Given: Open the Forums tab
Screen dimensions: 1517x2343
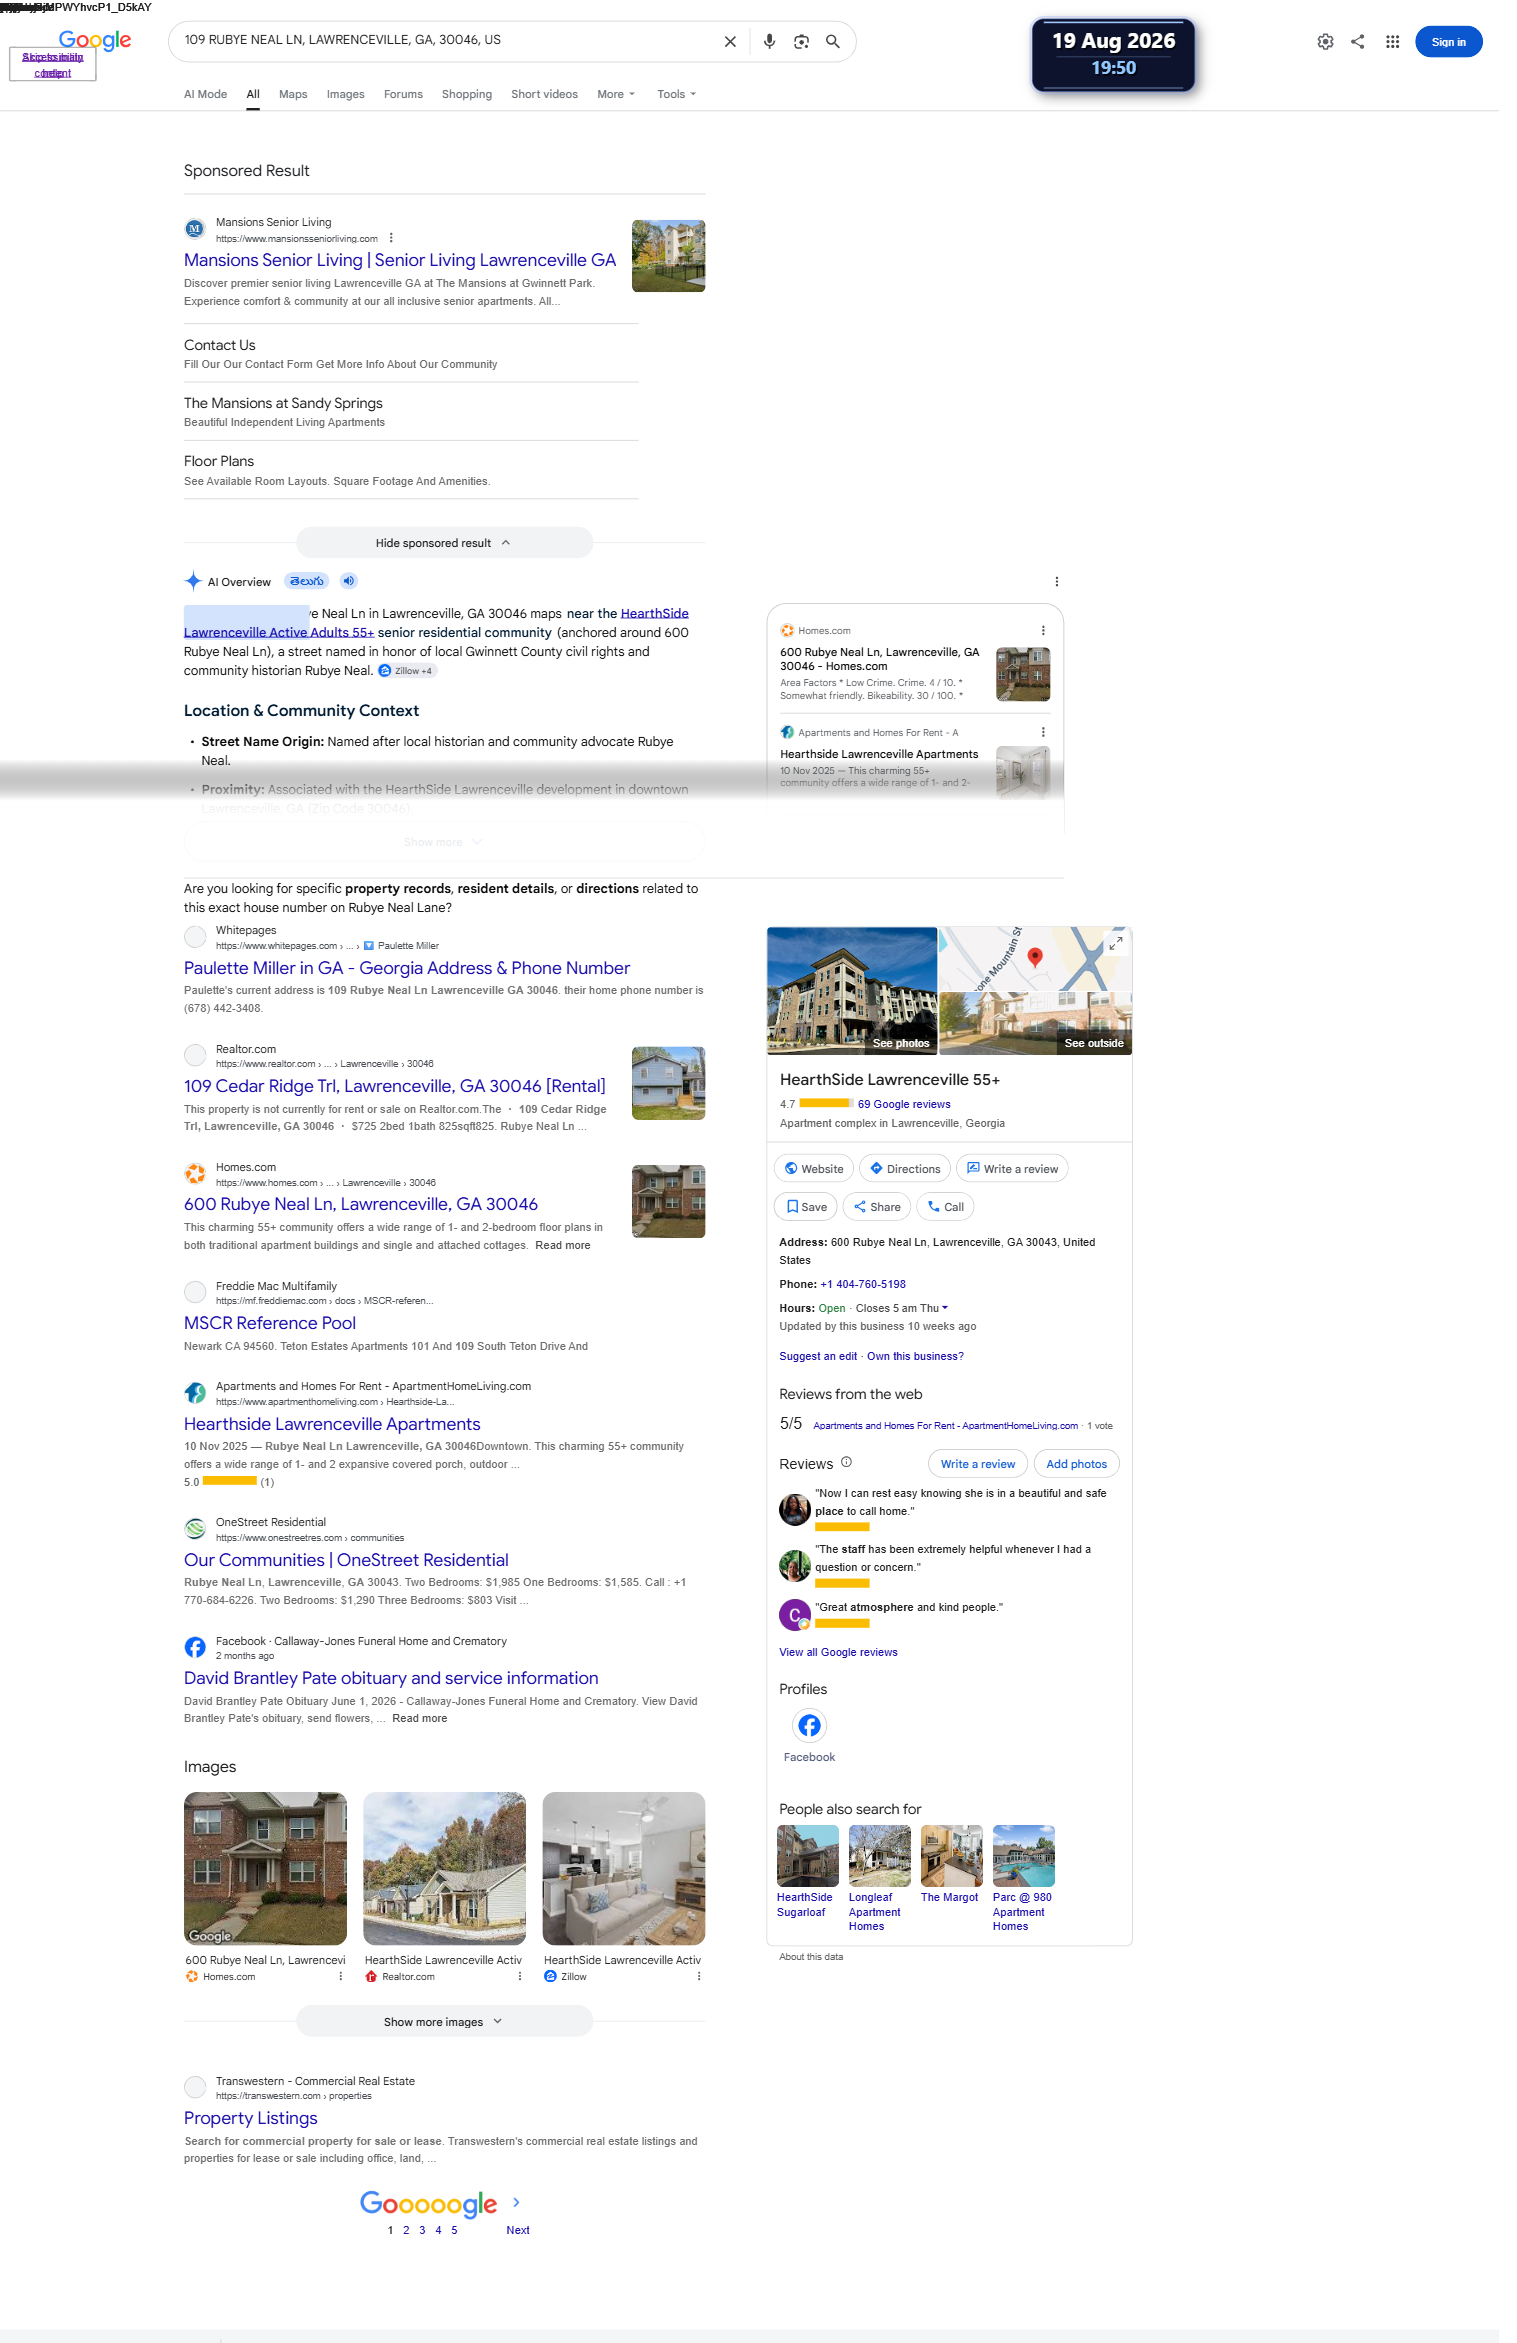Looking at the screenshot, I should click(x=403, y=94).
